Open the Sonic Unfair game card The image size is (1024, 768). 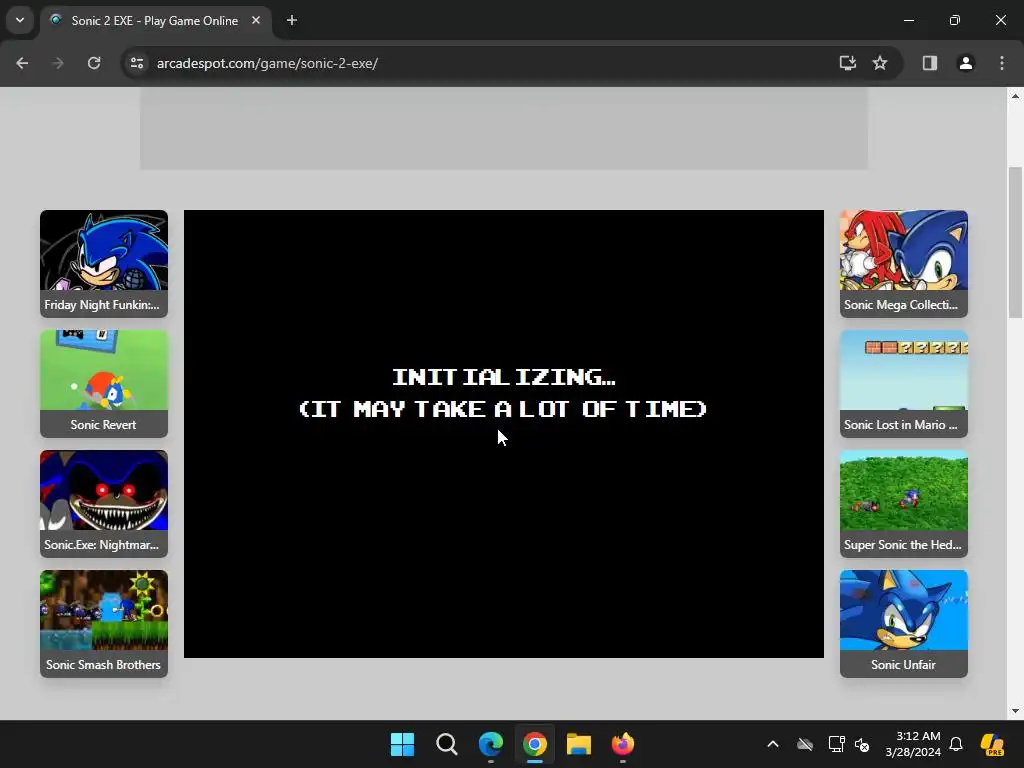(x=904, y=624)
